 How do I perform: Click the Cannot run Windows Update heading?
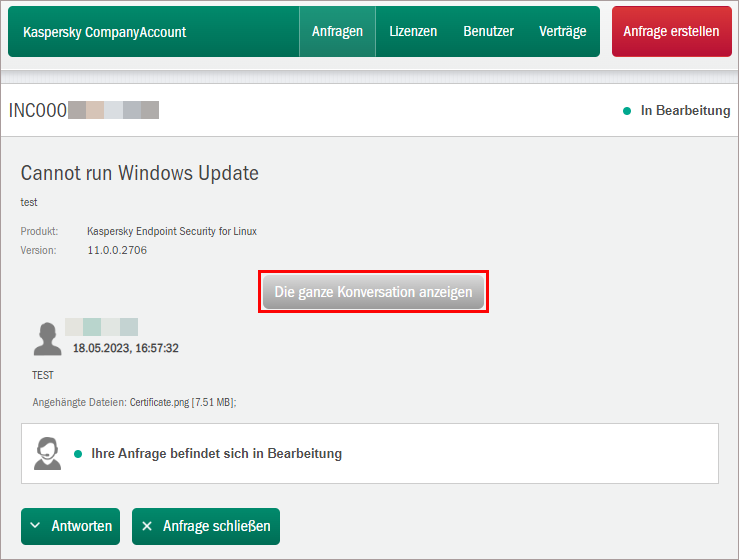pos(140,173)
